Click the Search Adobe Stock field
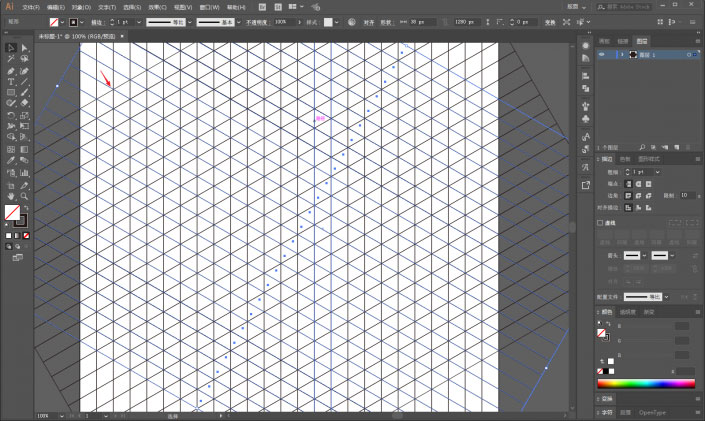Viewport: 705px width, 421px height. point(624,7)
